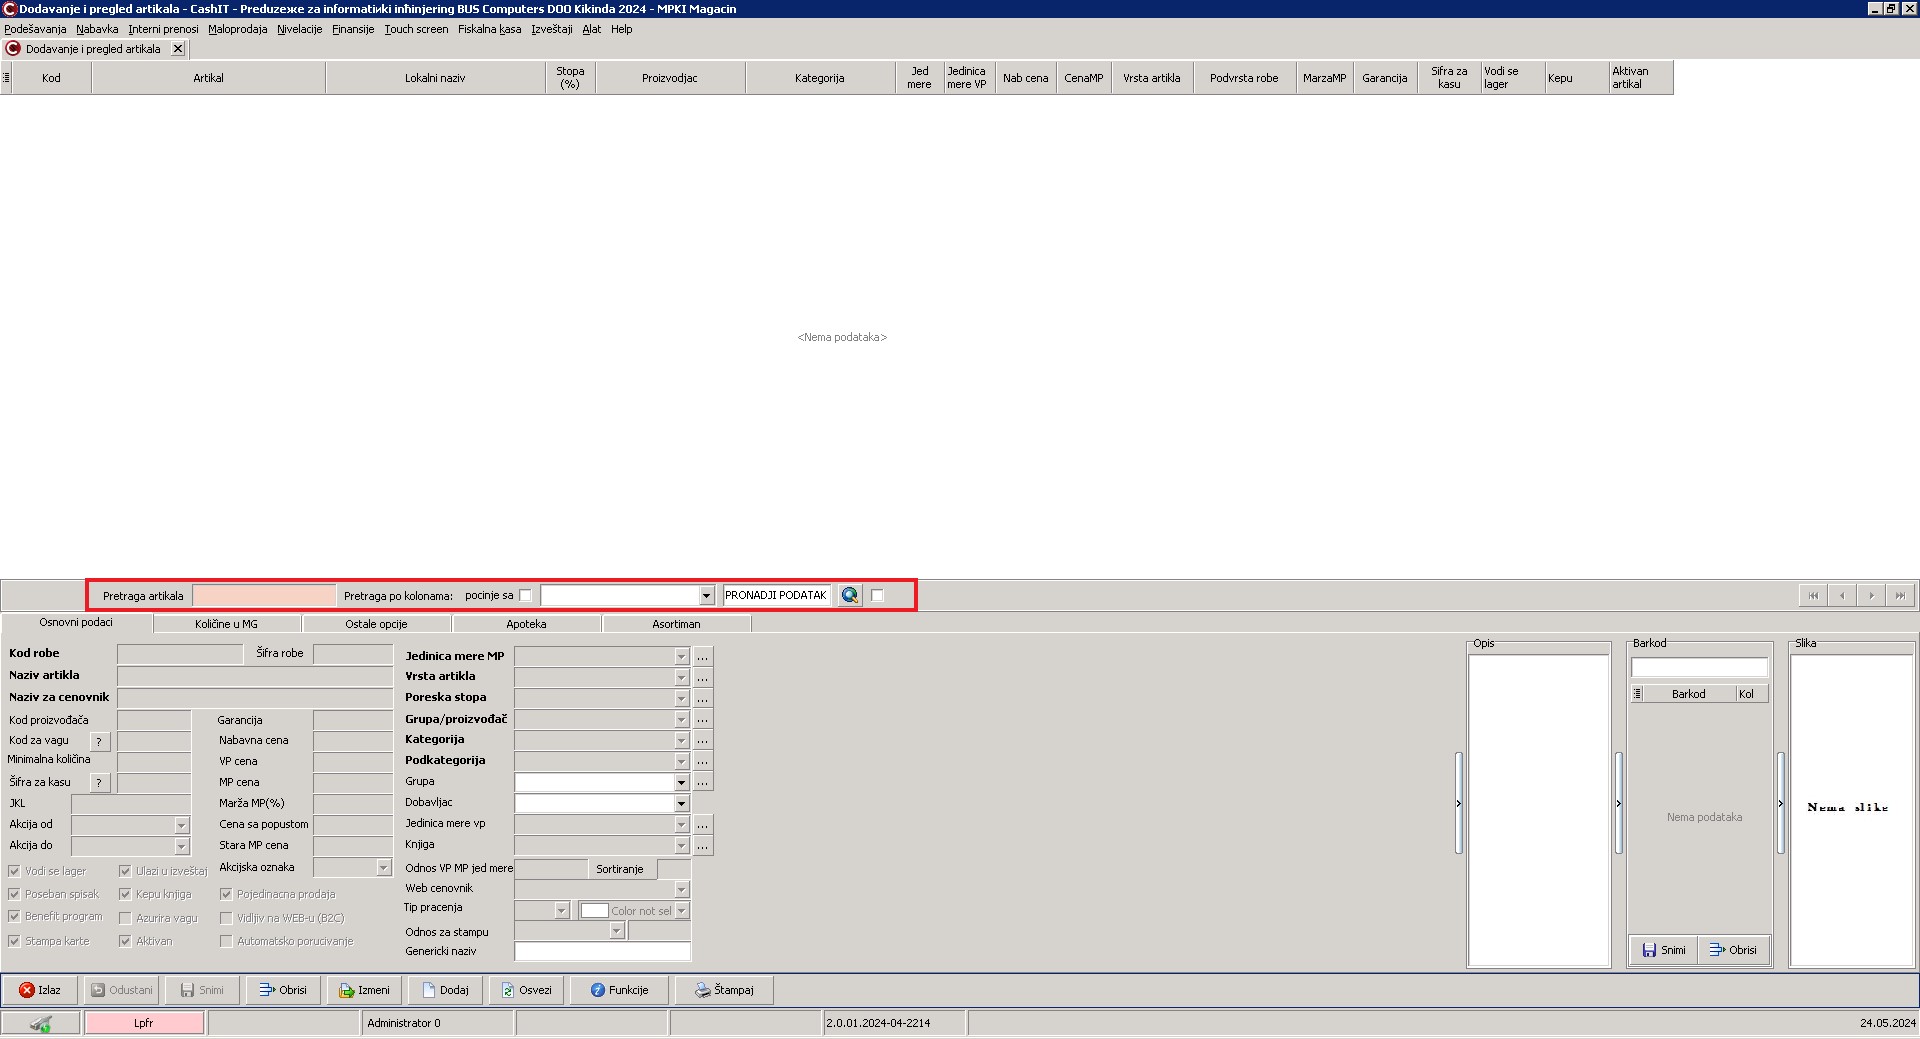This screenshot has height=1039, width=1920.
Task: Click the Barkod entry field
Action: pyautogui.click(x=1700, y=667)
